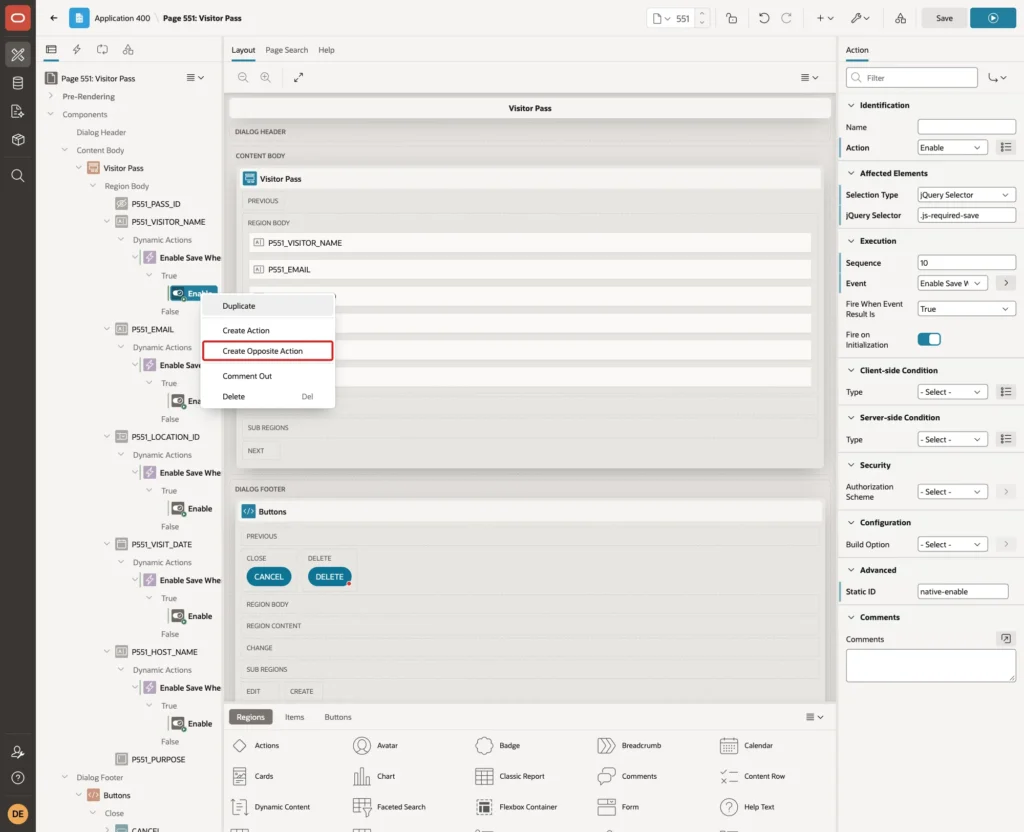Collapse the Affected Elements section
1024x832 pixels.
pos(850,173)
